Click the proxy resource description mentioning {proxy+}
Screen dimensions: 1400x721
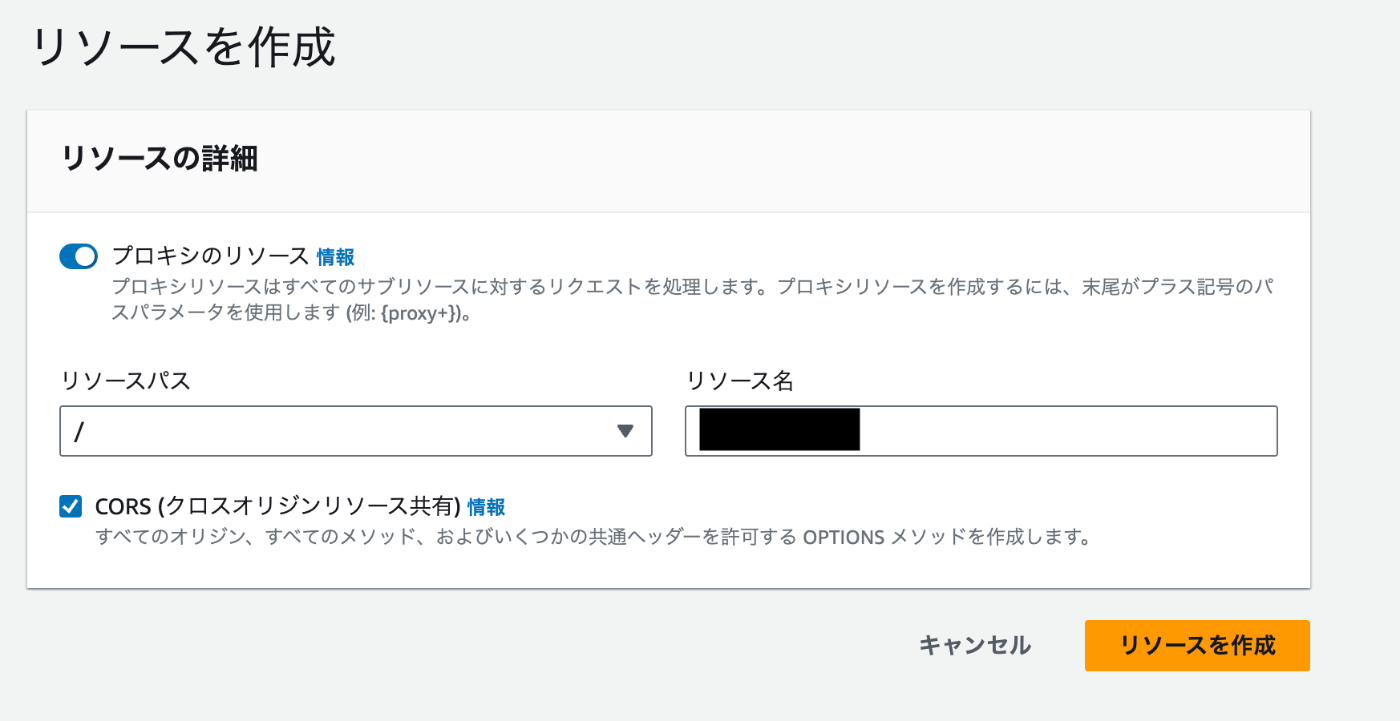pos(695,299)
